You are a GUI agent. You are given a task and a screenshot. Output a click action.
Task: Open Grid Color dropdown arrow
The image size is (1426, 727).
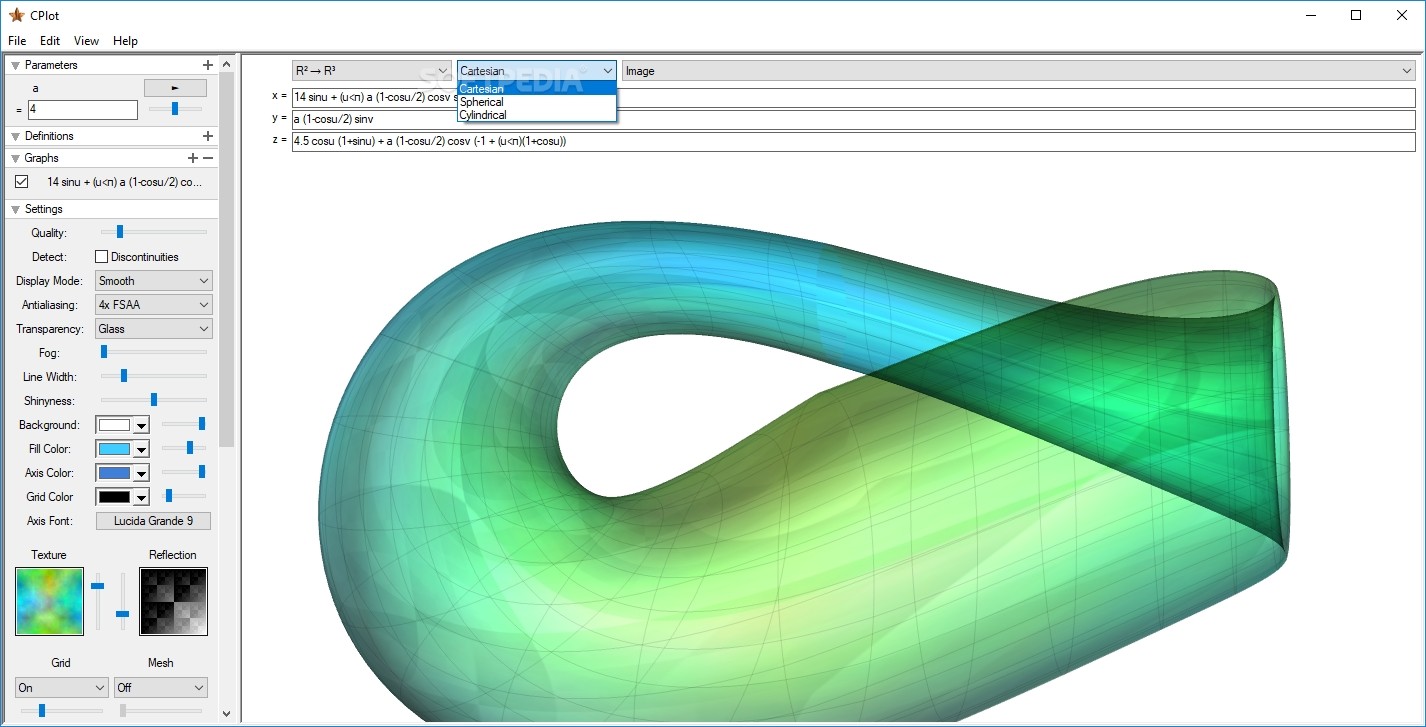point(141,498)
